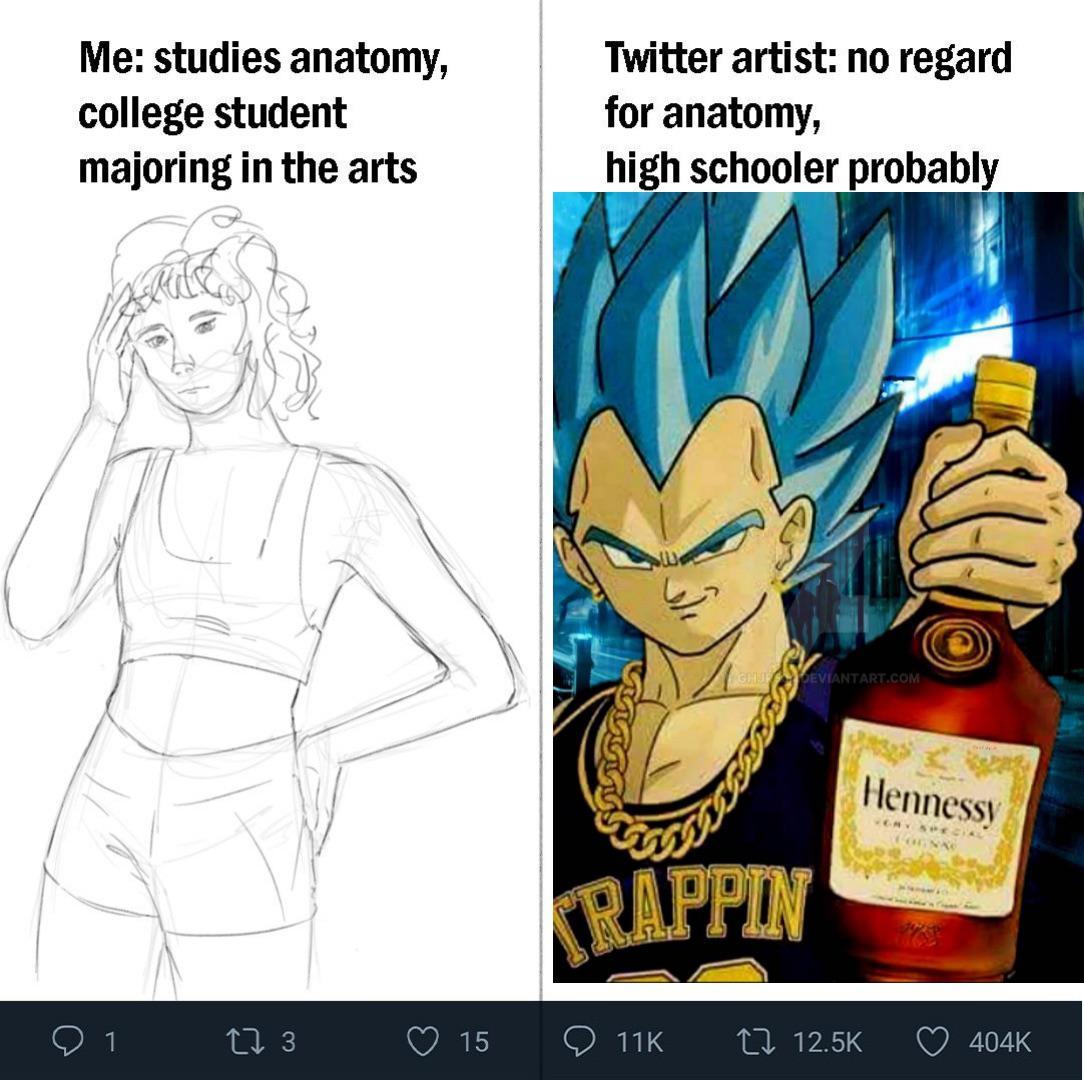Like the tweet with 404K likes
This screenshot has width=1084, height=1080.
click(x=932, y=1041)
